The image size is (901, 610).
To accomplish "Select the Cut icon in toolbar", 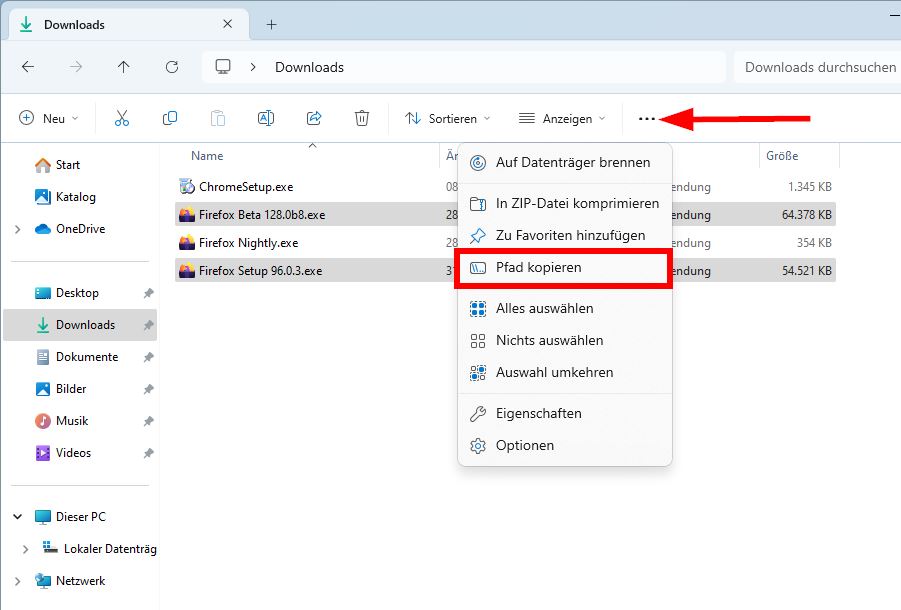I will point(122,118).
